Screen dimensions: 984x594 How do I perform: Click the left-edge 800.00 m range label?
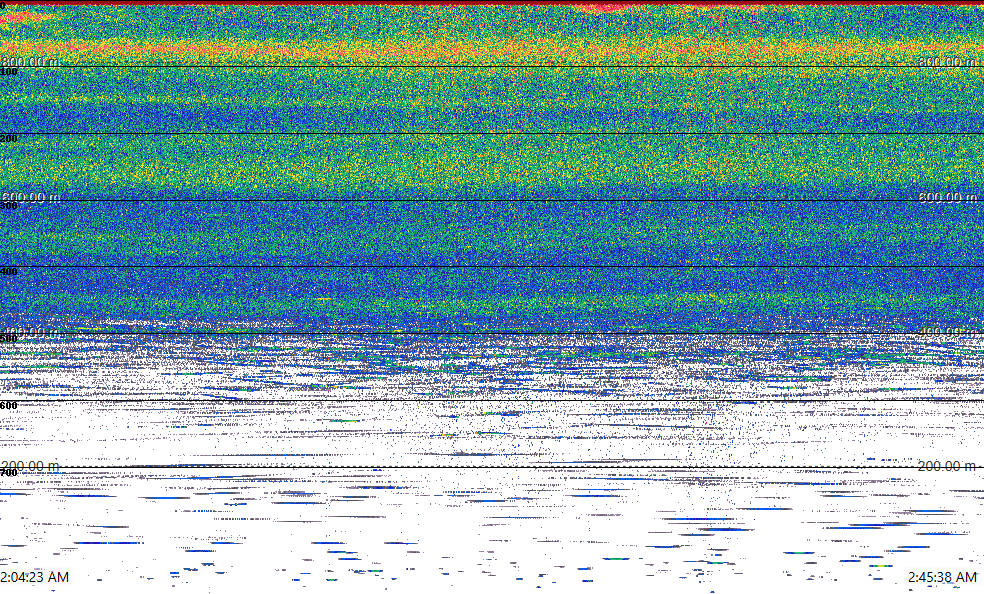point(30,62)
